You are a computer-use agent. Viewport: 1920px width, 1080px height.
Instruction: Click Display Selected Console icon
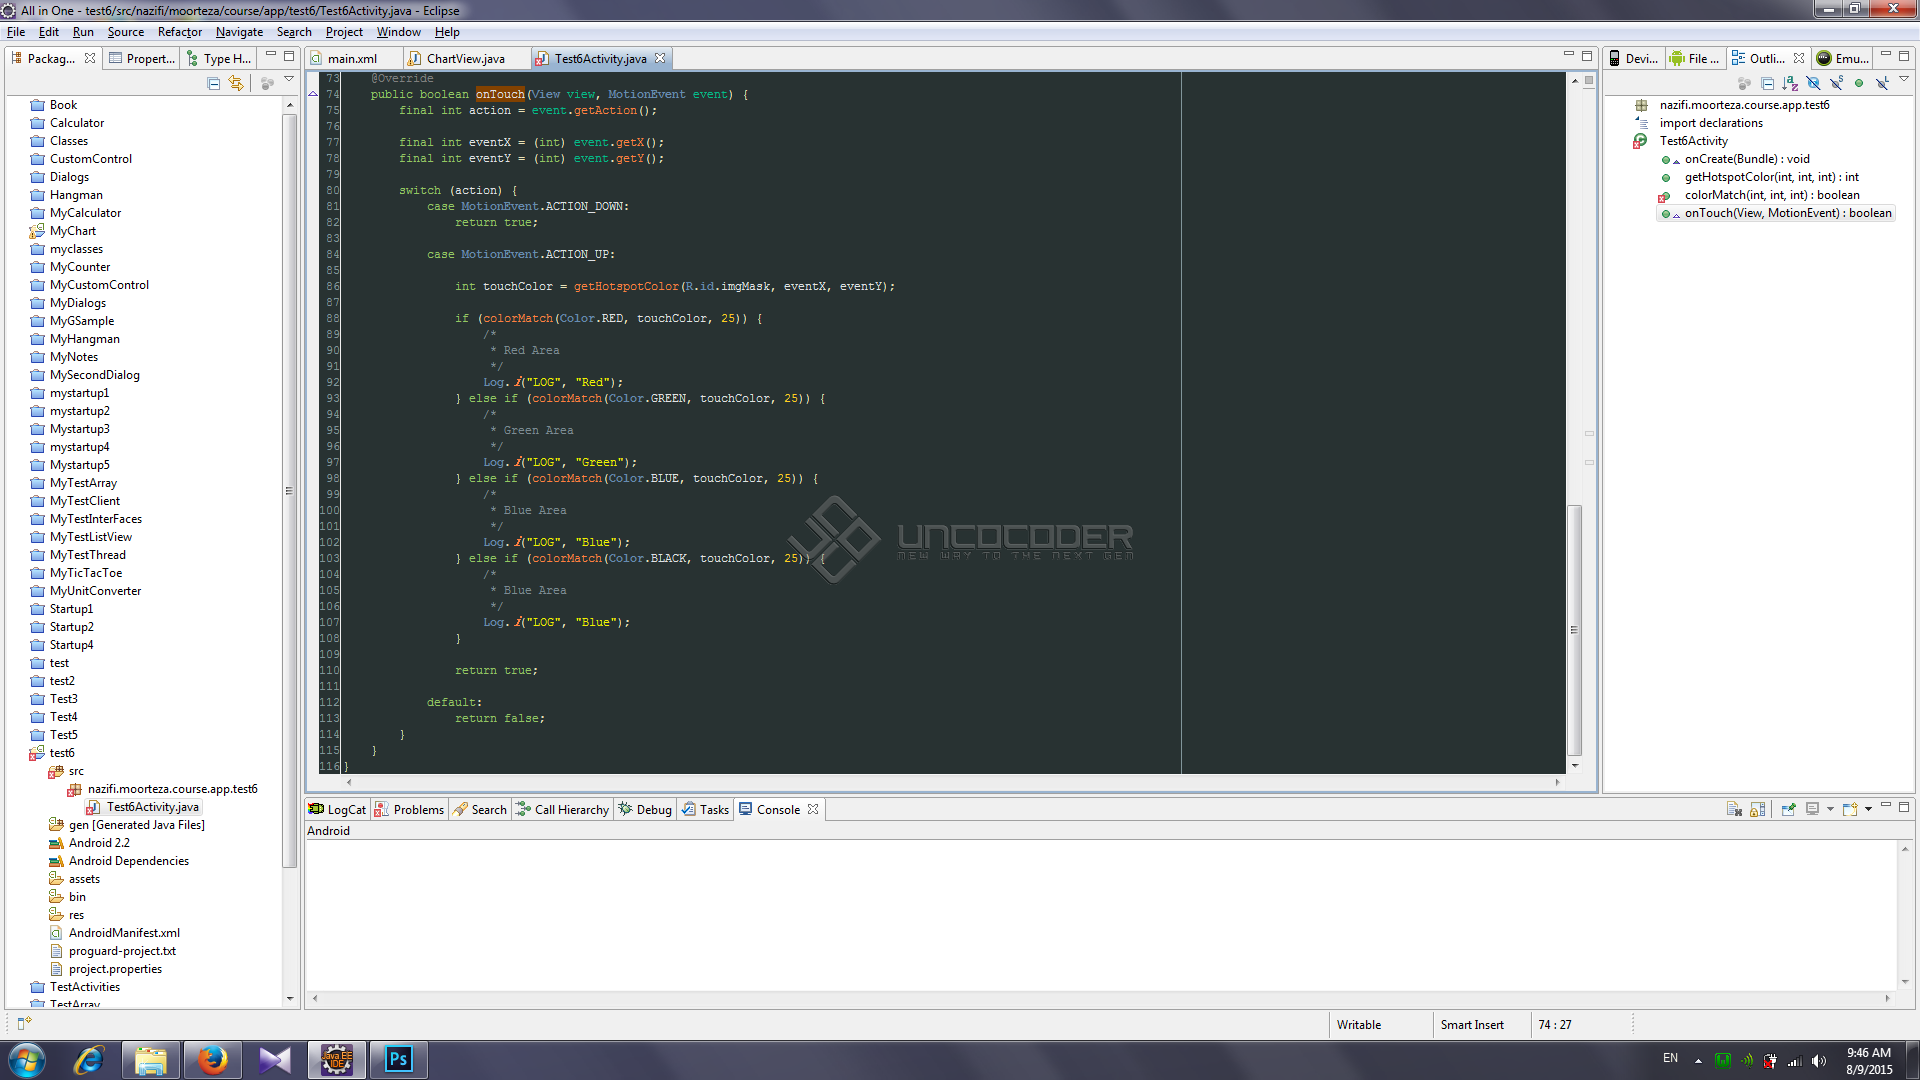pyautogui.click(x=1812, y=809)
